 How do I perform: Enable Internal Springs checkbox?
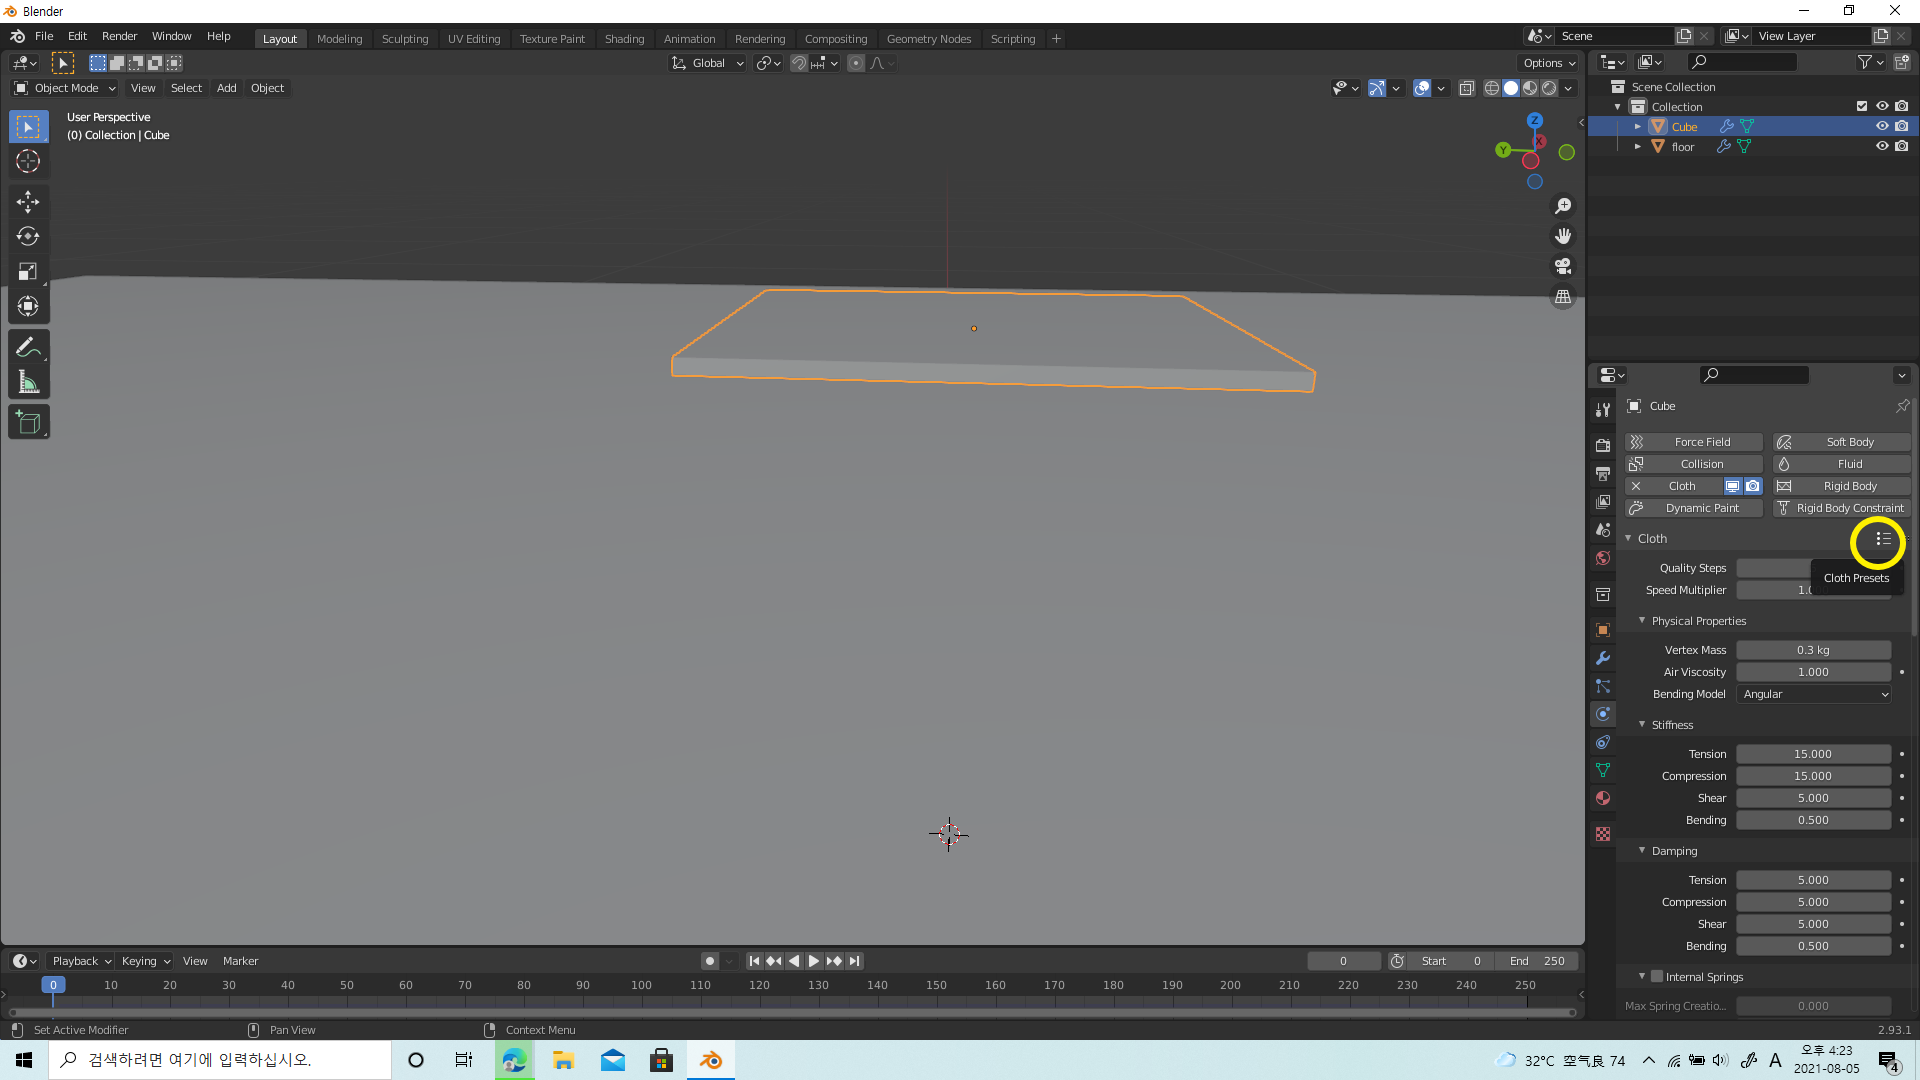1657,977
